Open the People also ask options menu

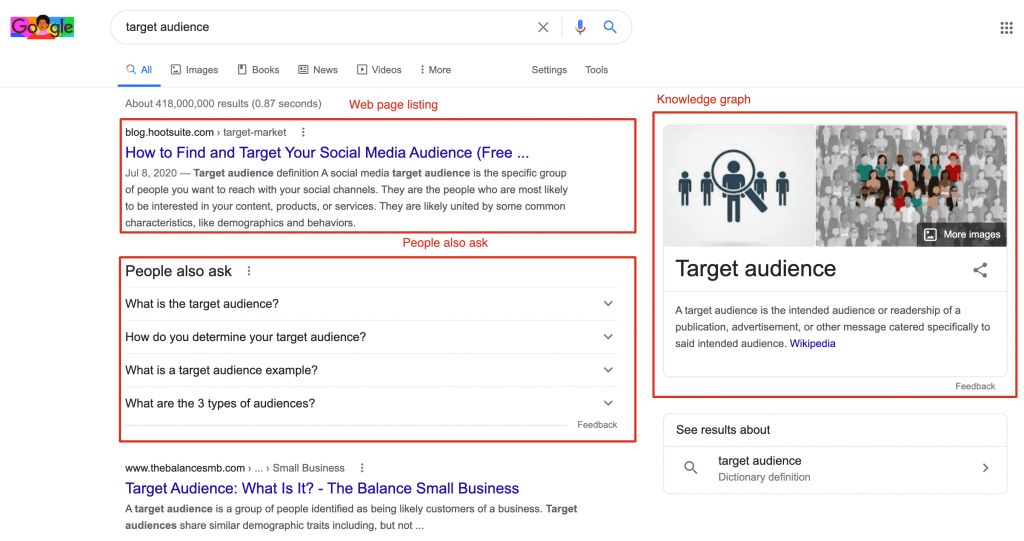coord(249,271)
